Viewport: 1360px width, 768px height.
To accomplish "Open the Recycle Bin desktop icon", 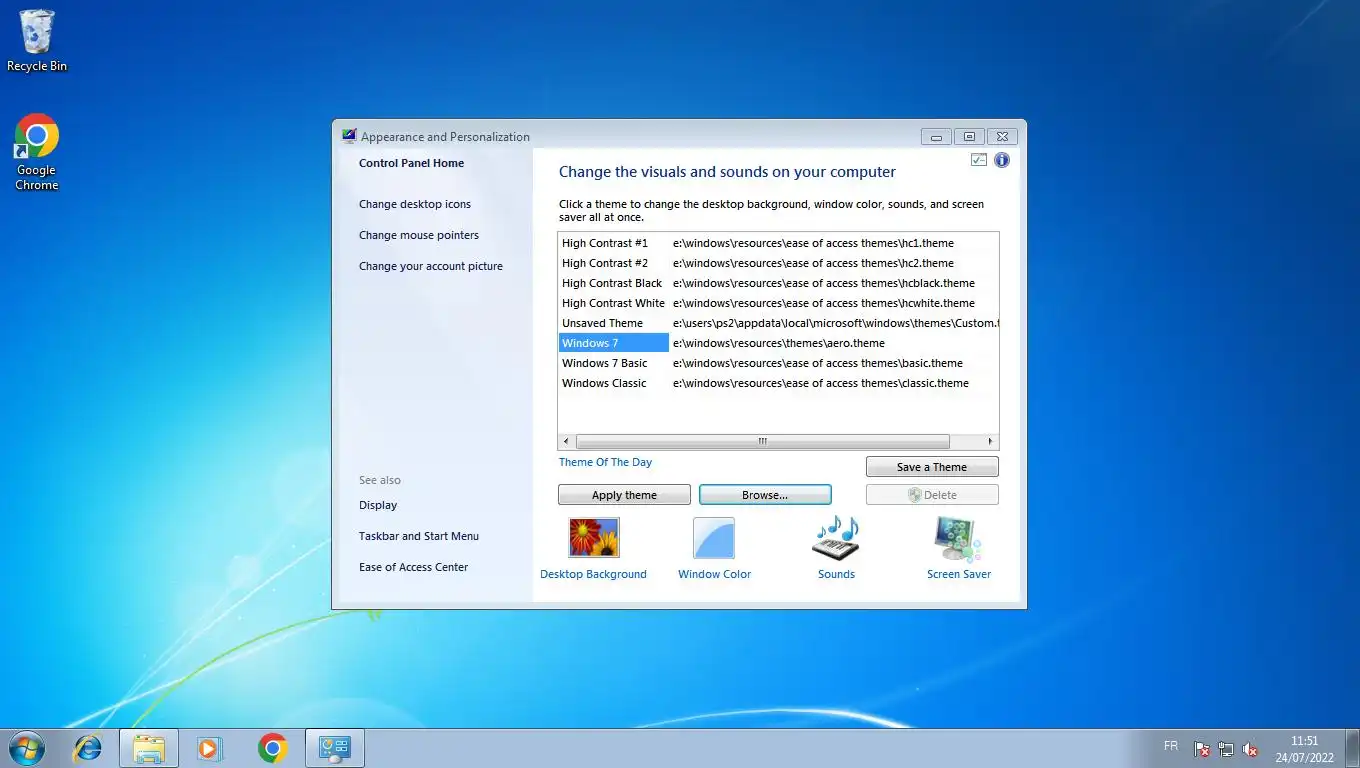I will tap(37, 41).
